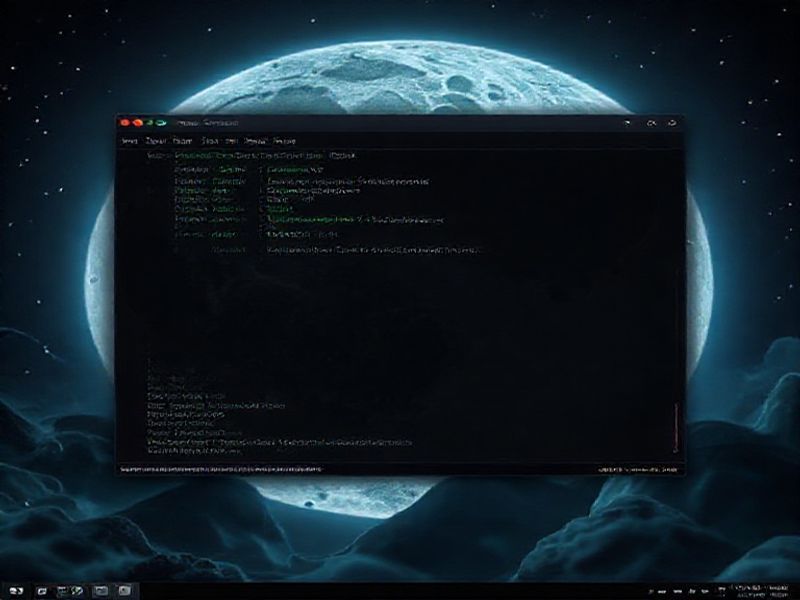Open the system tray clock and date

[760, 591]
